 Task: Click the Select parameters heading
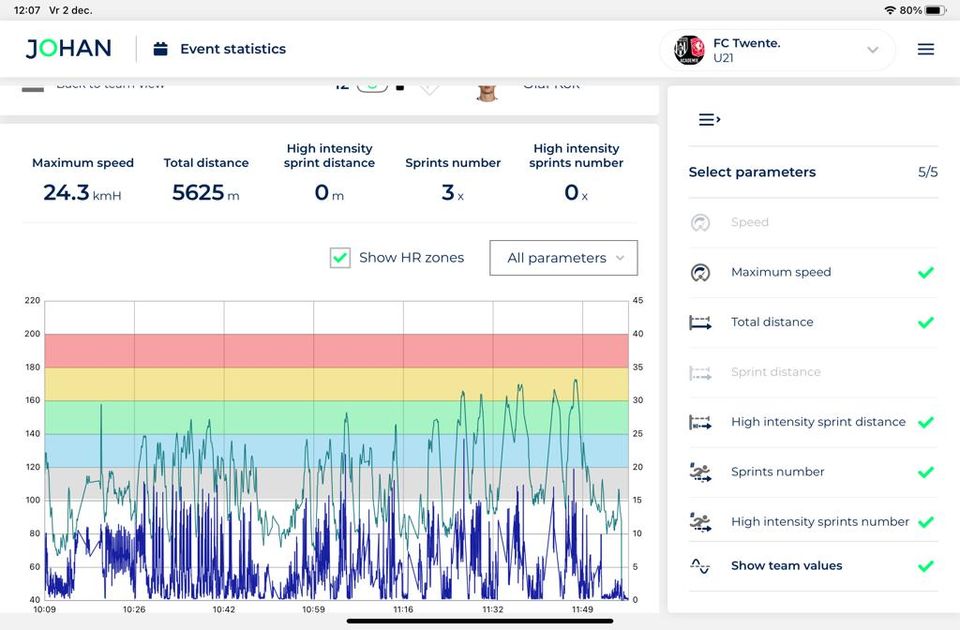[x=751, y=172]
